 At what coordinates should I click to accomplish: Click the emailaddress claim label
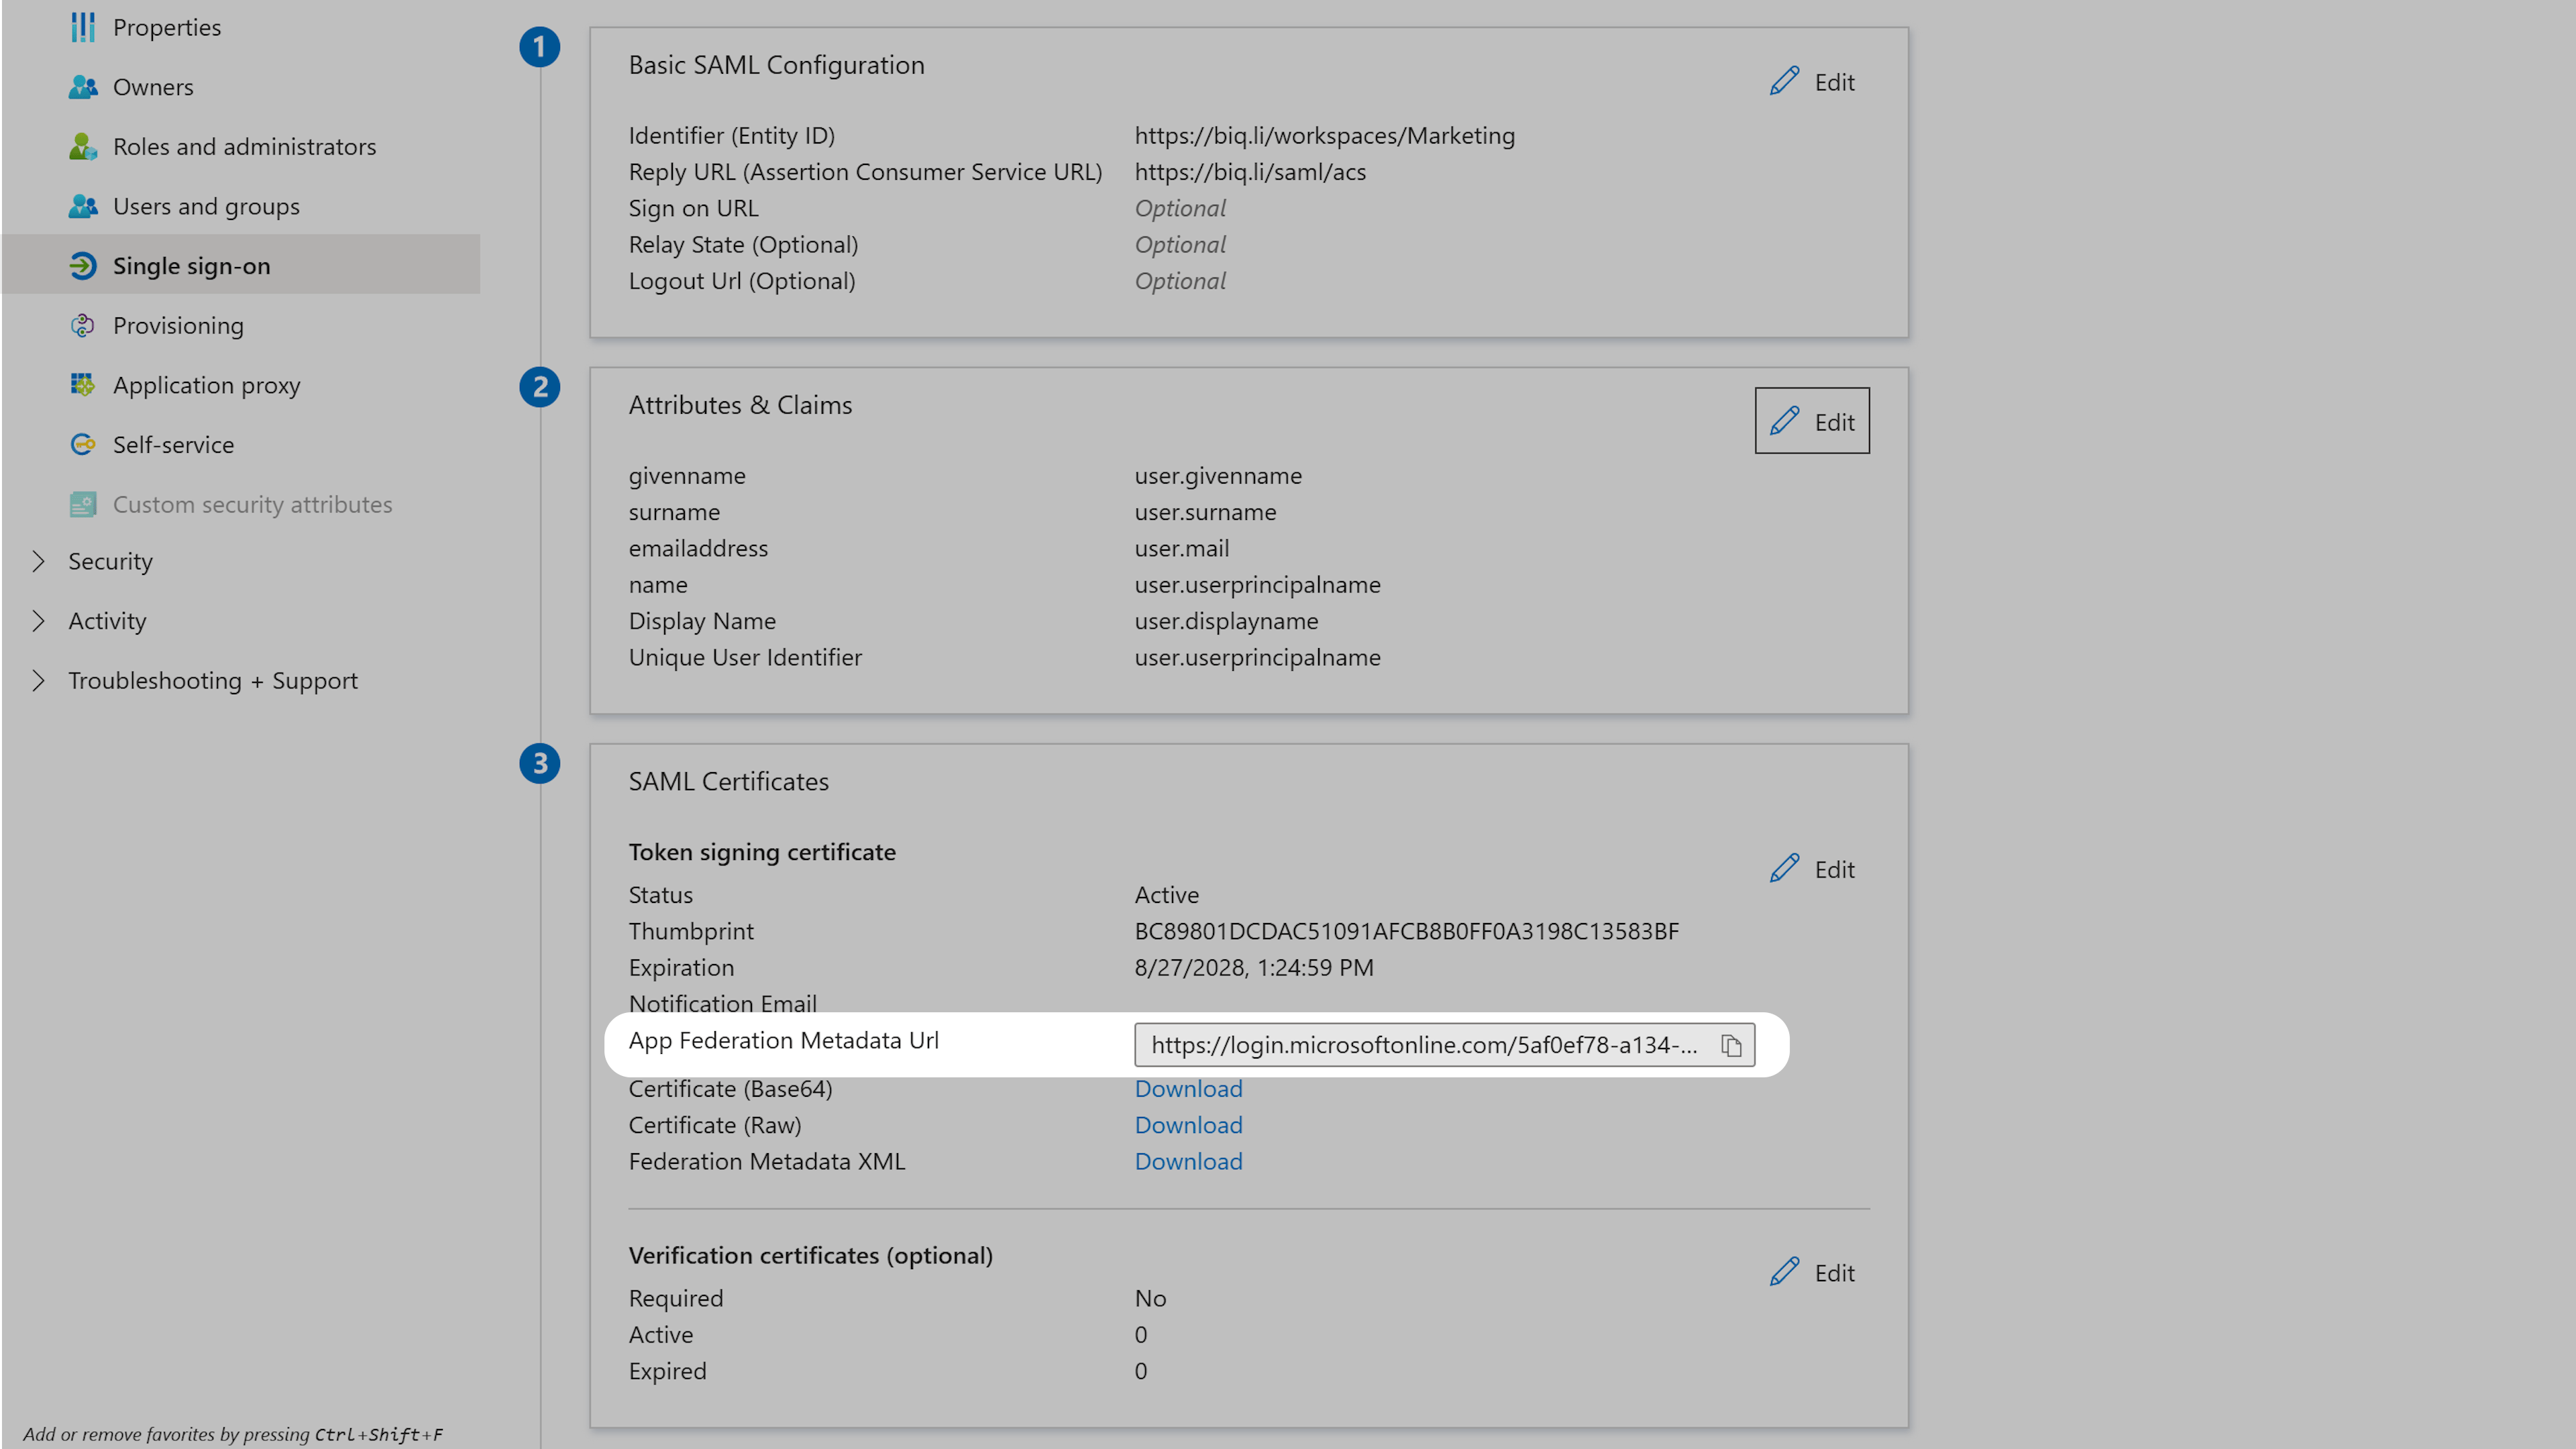coord(698,548)
